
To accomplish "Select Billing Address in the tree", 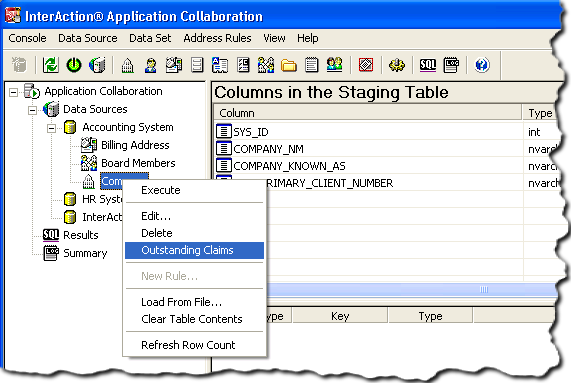I will (x=135, y=145).
